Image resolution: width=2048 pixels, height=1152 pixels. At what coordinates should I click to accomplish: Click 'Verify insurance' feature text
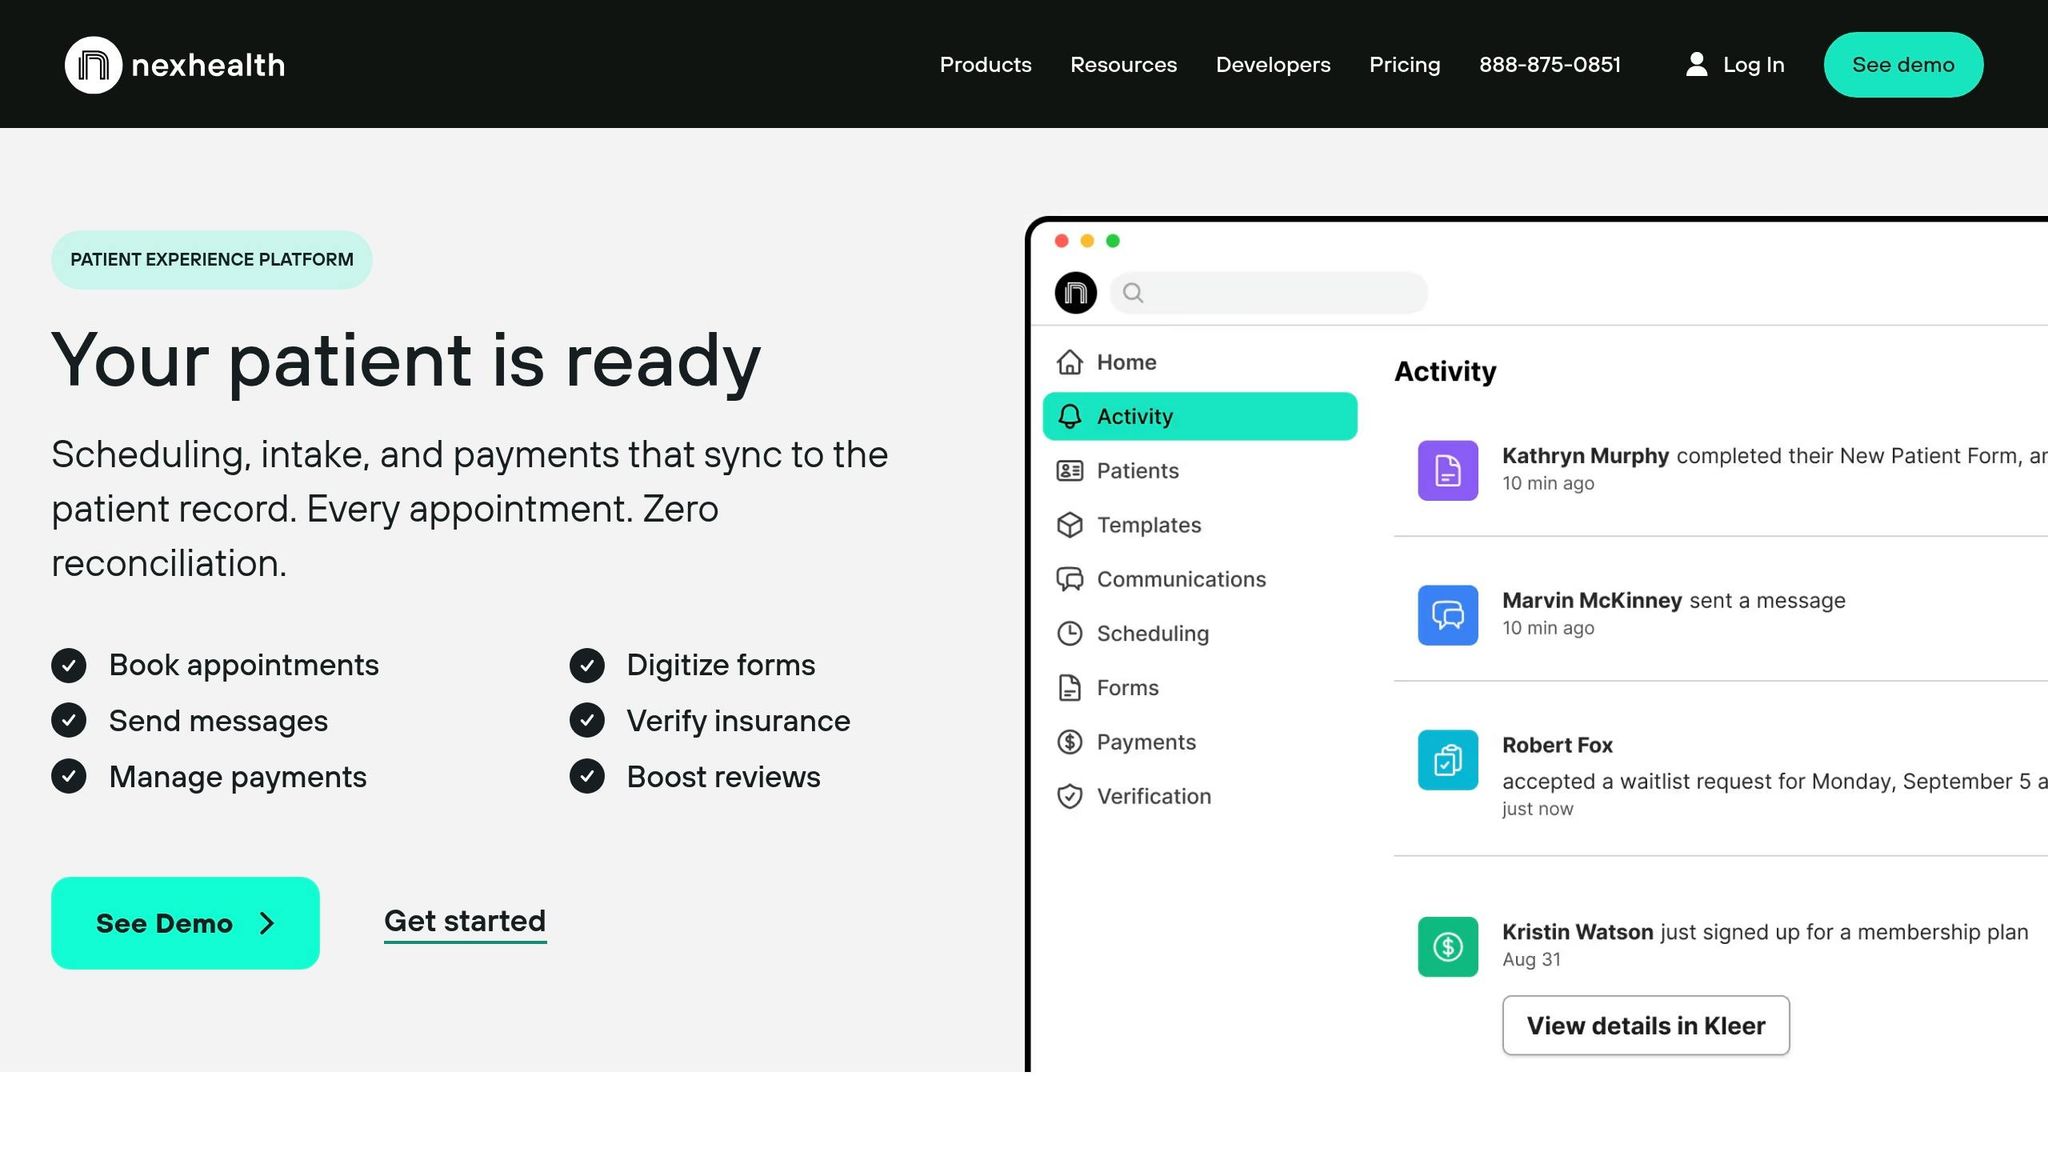(x=738, y=720)
